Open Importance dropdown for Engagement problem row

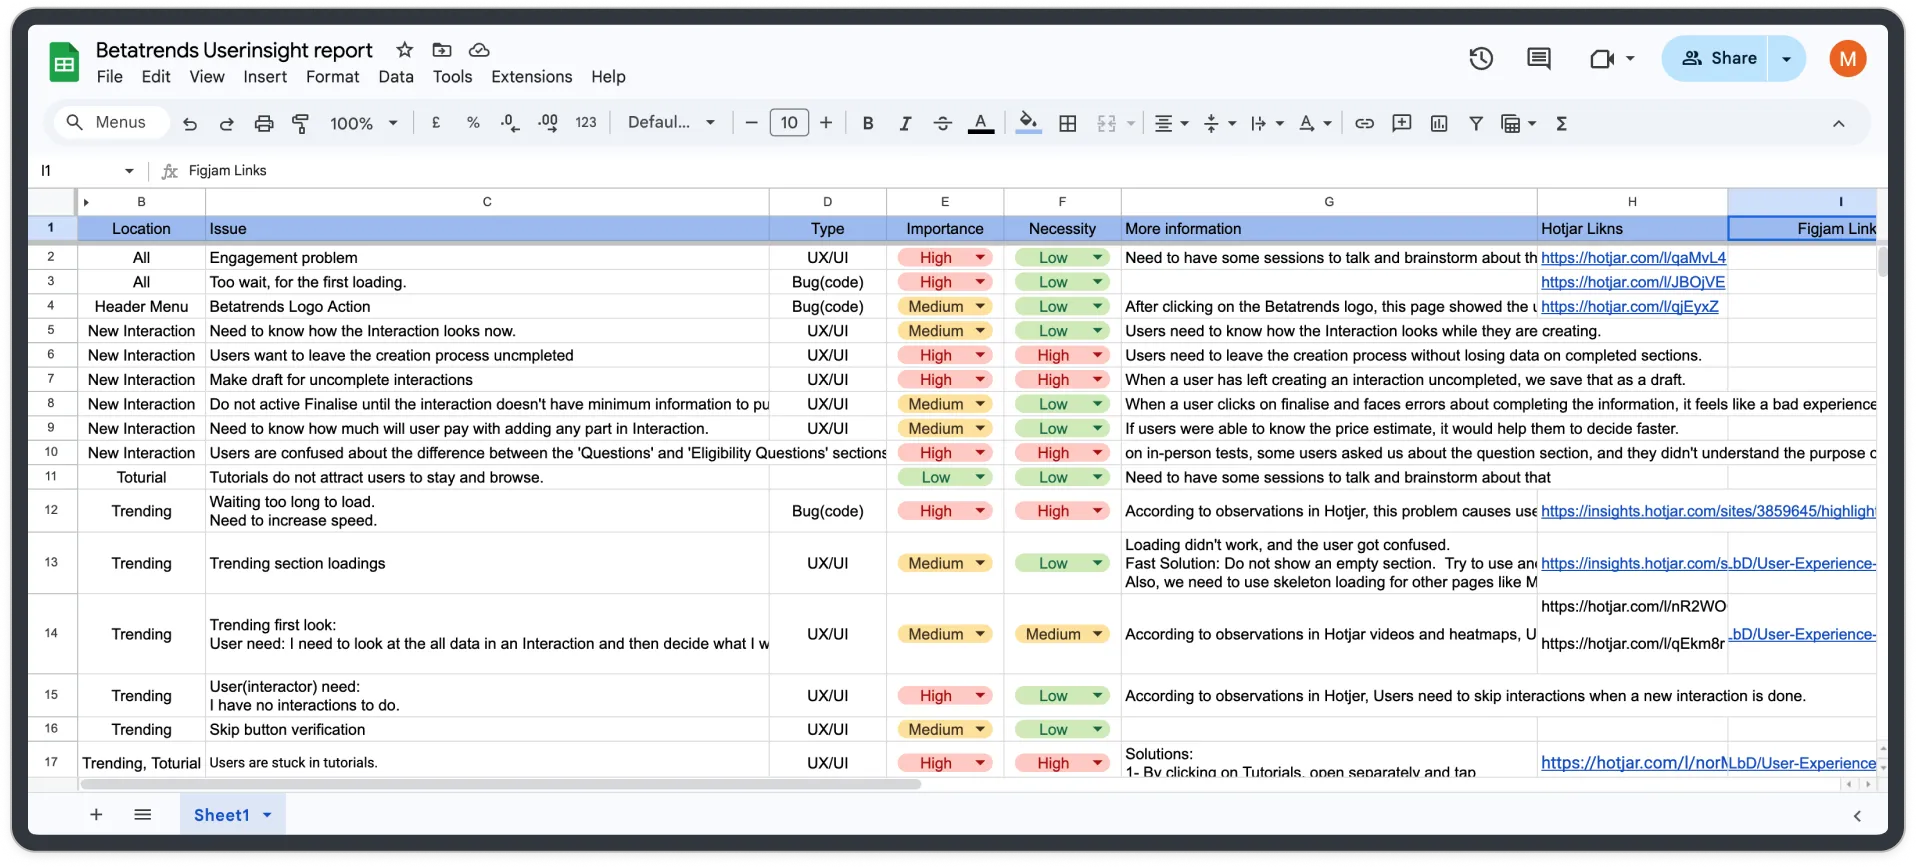[x=981, y=257]
